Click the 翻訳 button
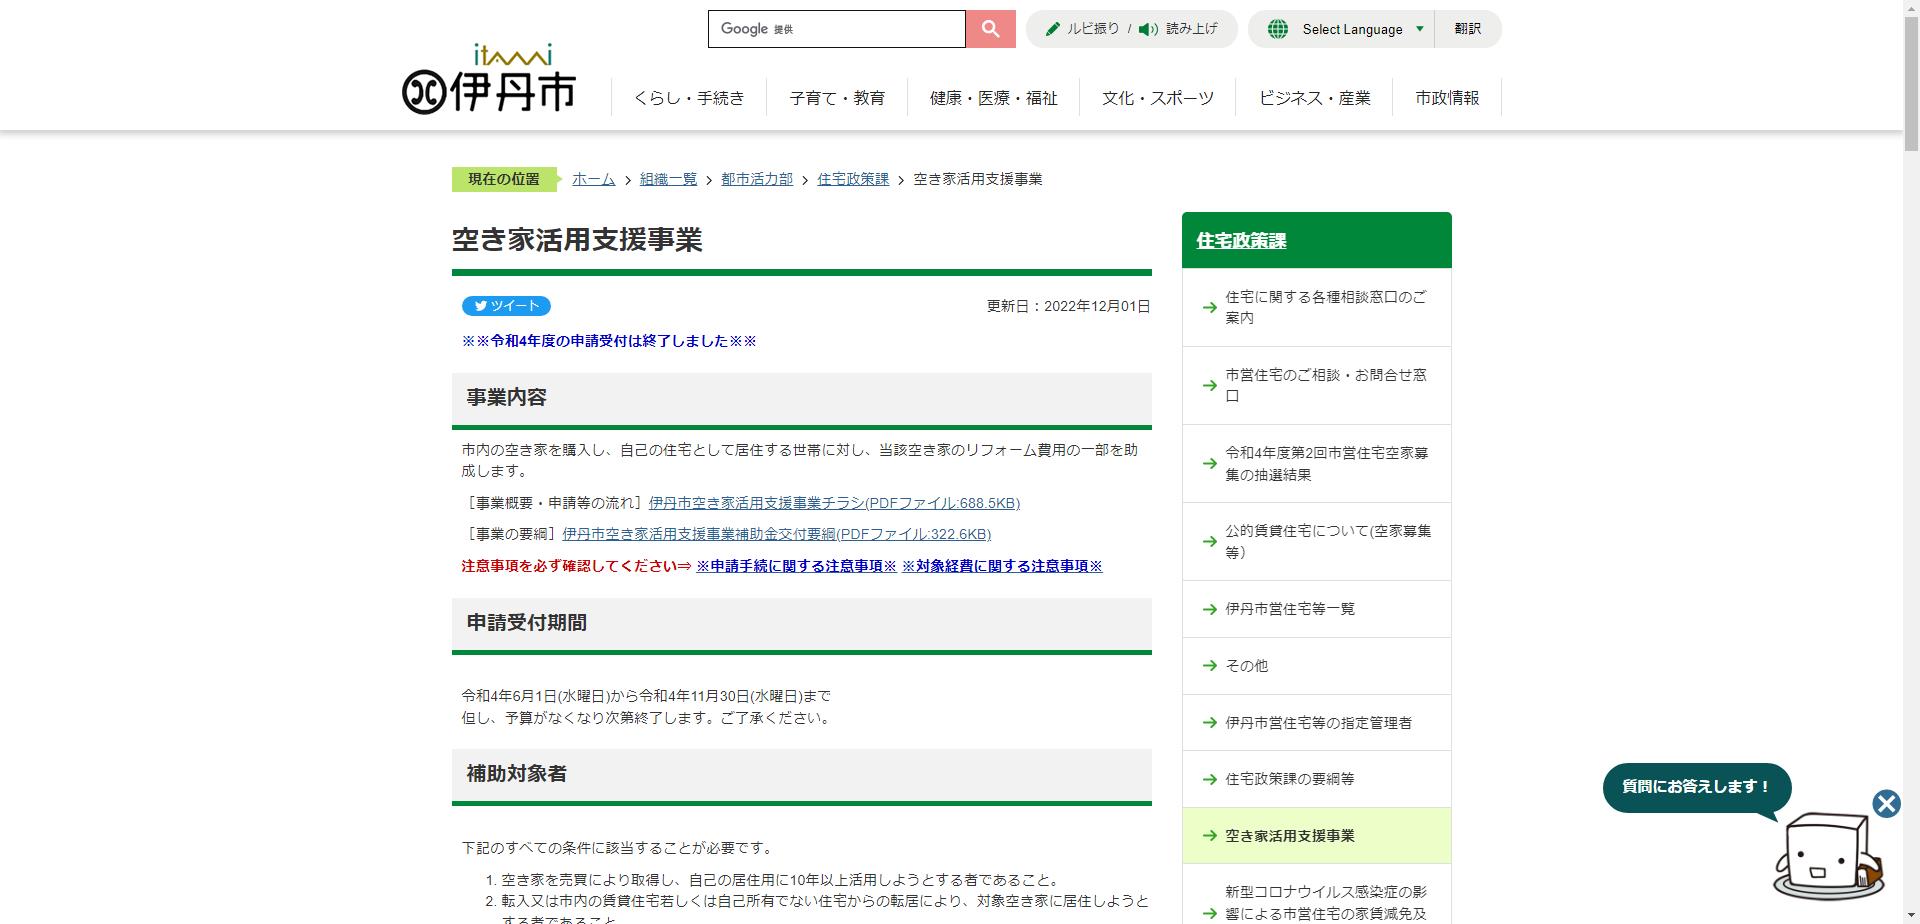 (x=1467, y=29)
